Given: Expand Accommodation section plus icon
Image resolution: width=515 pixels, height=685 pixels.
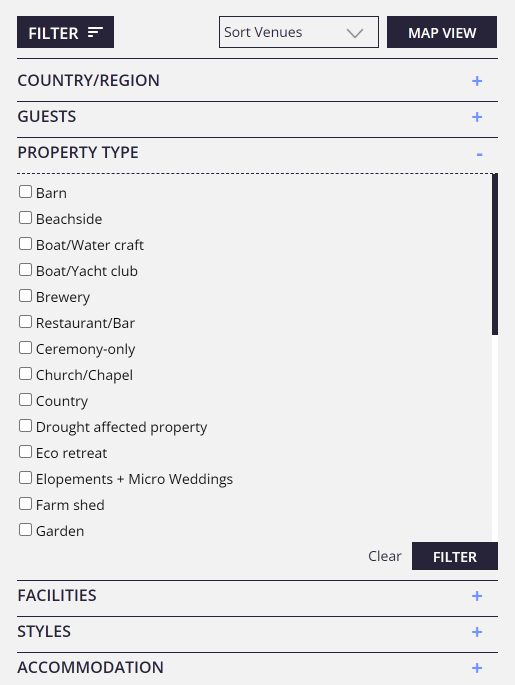Looking at the screenshot, I should [477, 668].
